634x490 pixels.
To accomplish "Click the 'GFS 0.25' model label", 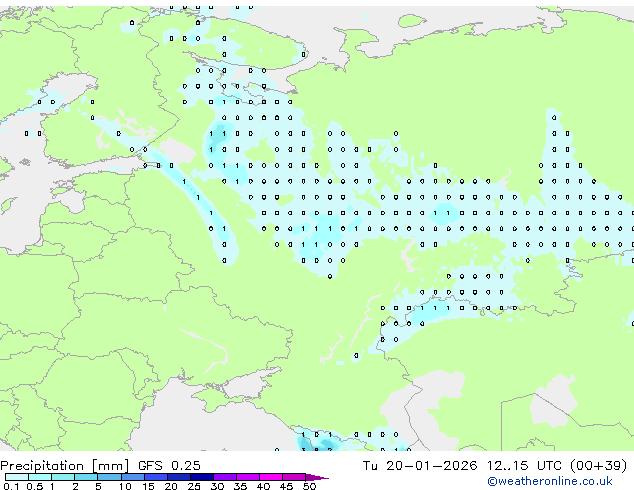I will pyautogui.click(x=169, y=466).
